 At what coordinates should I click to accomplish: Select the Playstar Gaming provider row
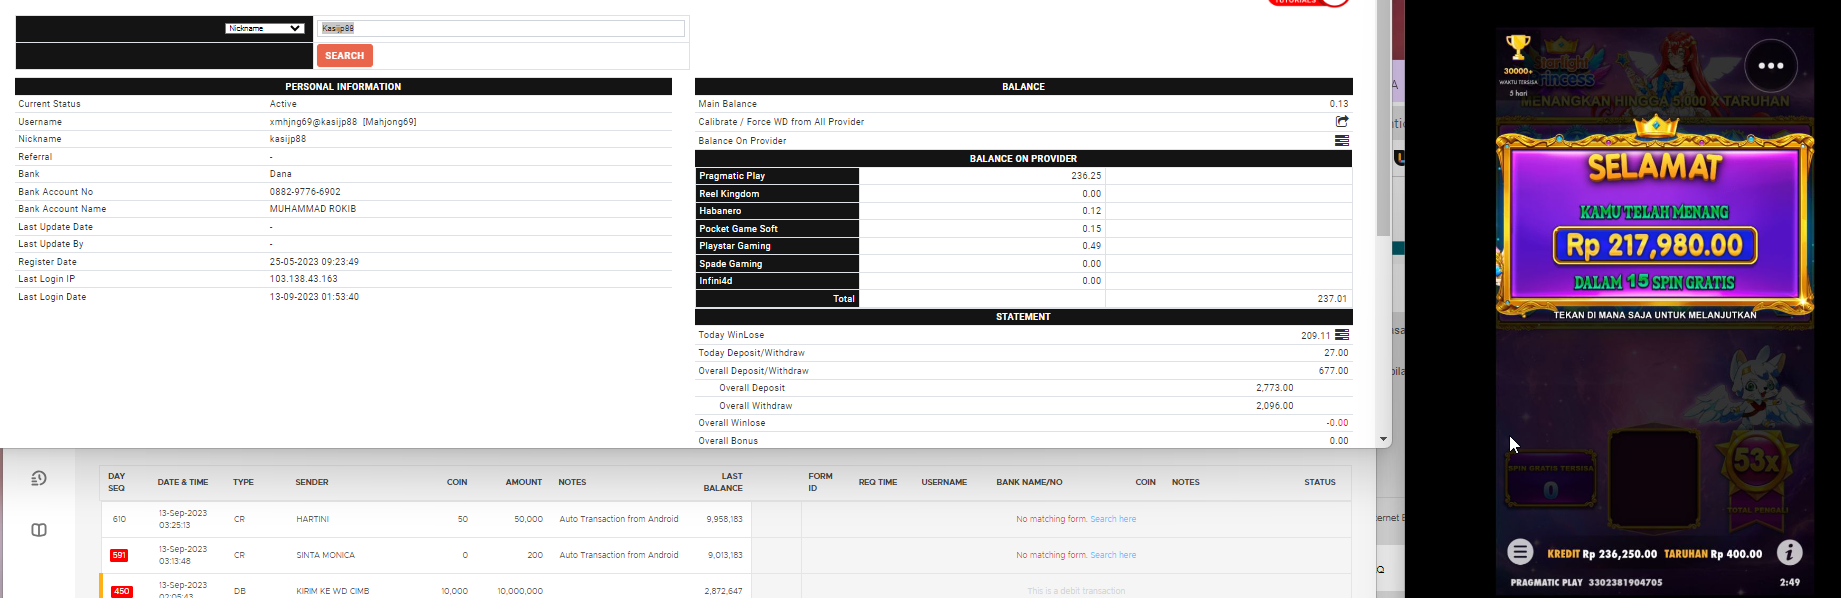(x=1023, y=246)
